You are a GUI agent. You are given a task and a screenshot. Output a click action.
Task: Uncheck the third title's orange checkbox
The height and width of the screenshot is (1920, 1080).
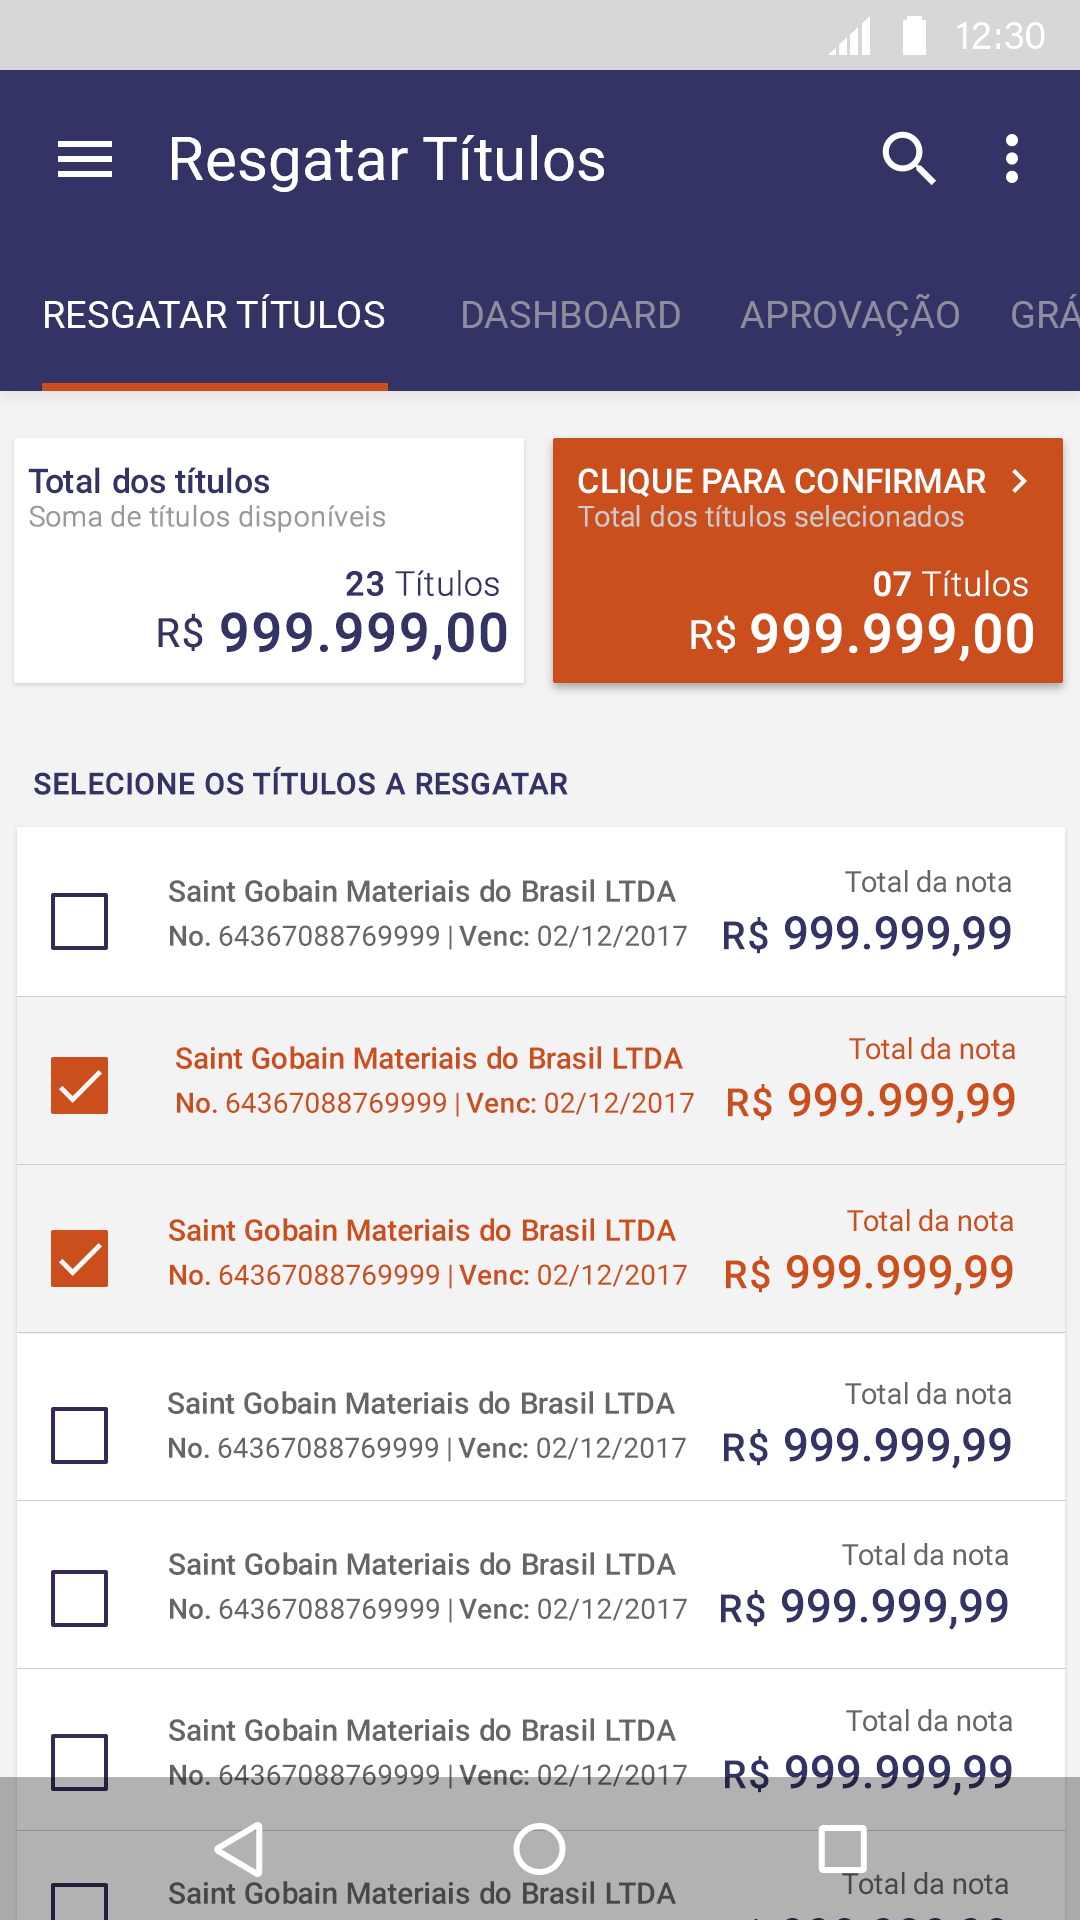pos(80,1258)
